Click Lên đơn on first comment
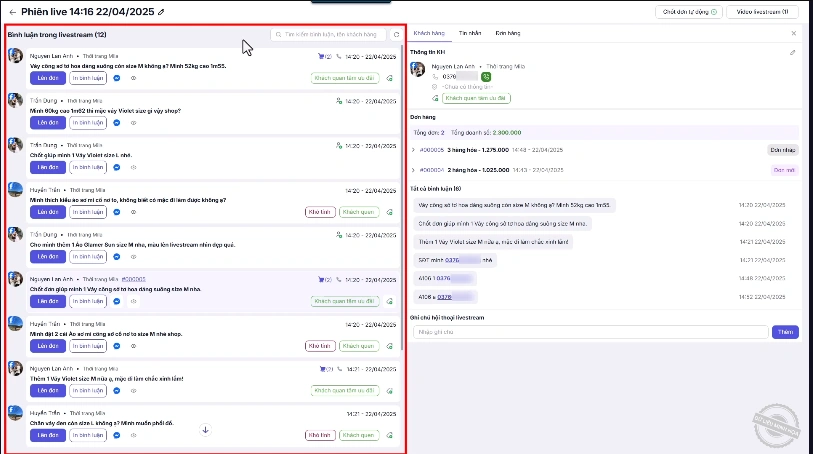The width and height of the screenshot is (813, 454). [x=47, y=76]
